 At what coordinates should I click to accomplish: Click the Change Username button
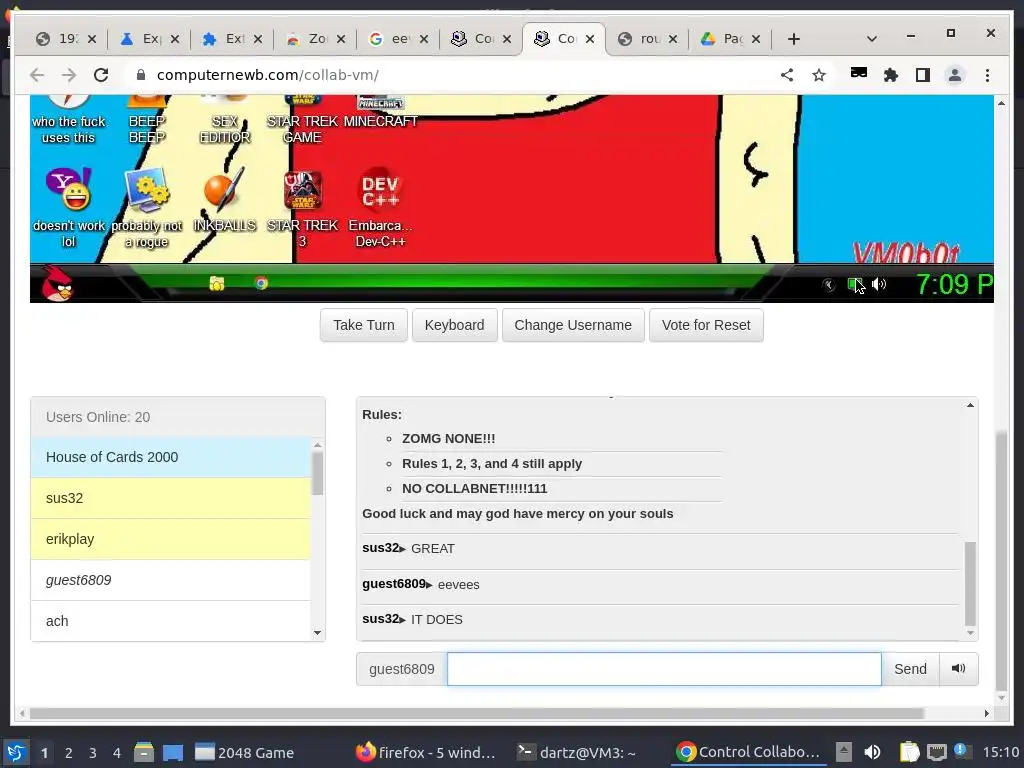[x=573, y=325]
